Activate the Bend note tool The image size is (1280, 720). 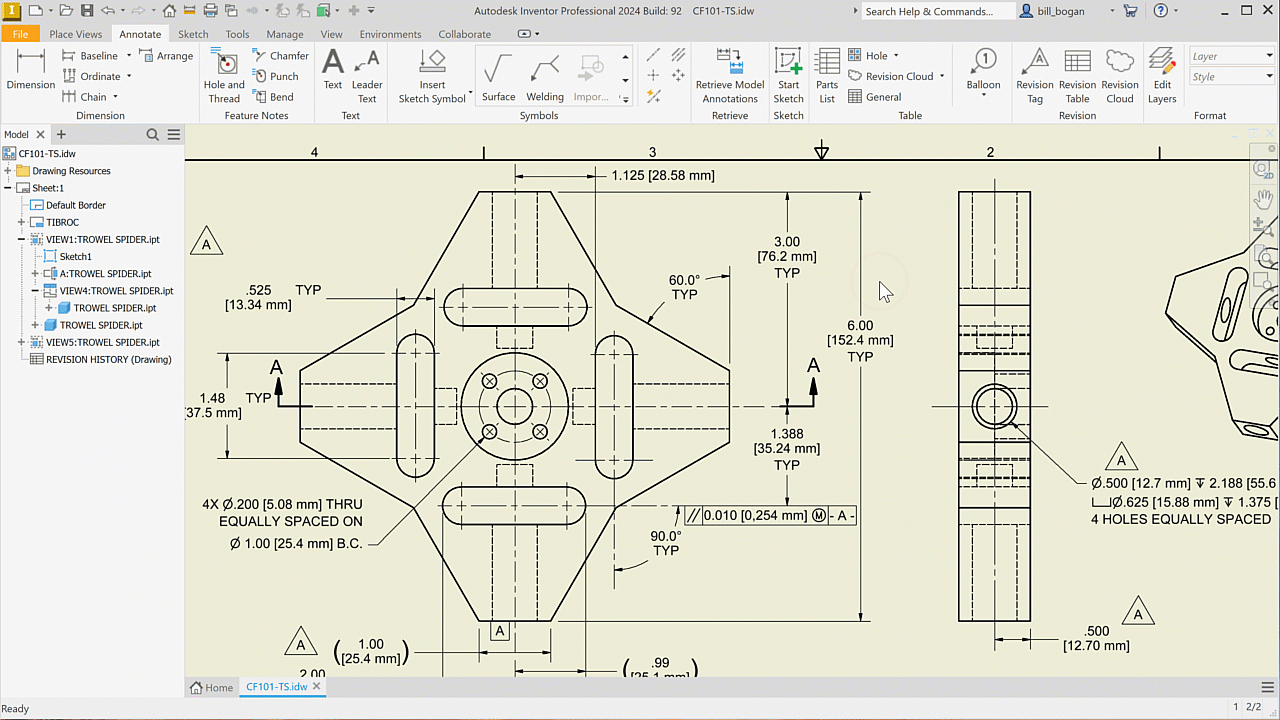(x=272, y=97)
